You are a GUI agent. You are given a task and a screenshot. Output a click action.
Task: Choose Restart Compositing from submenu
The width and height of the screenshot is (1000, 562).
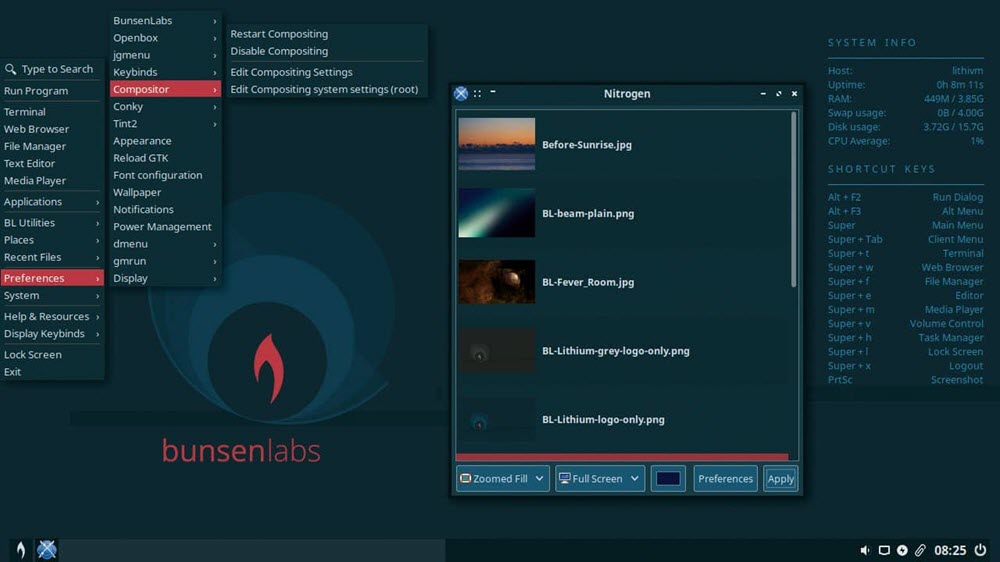279,34
